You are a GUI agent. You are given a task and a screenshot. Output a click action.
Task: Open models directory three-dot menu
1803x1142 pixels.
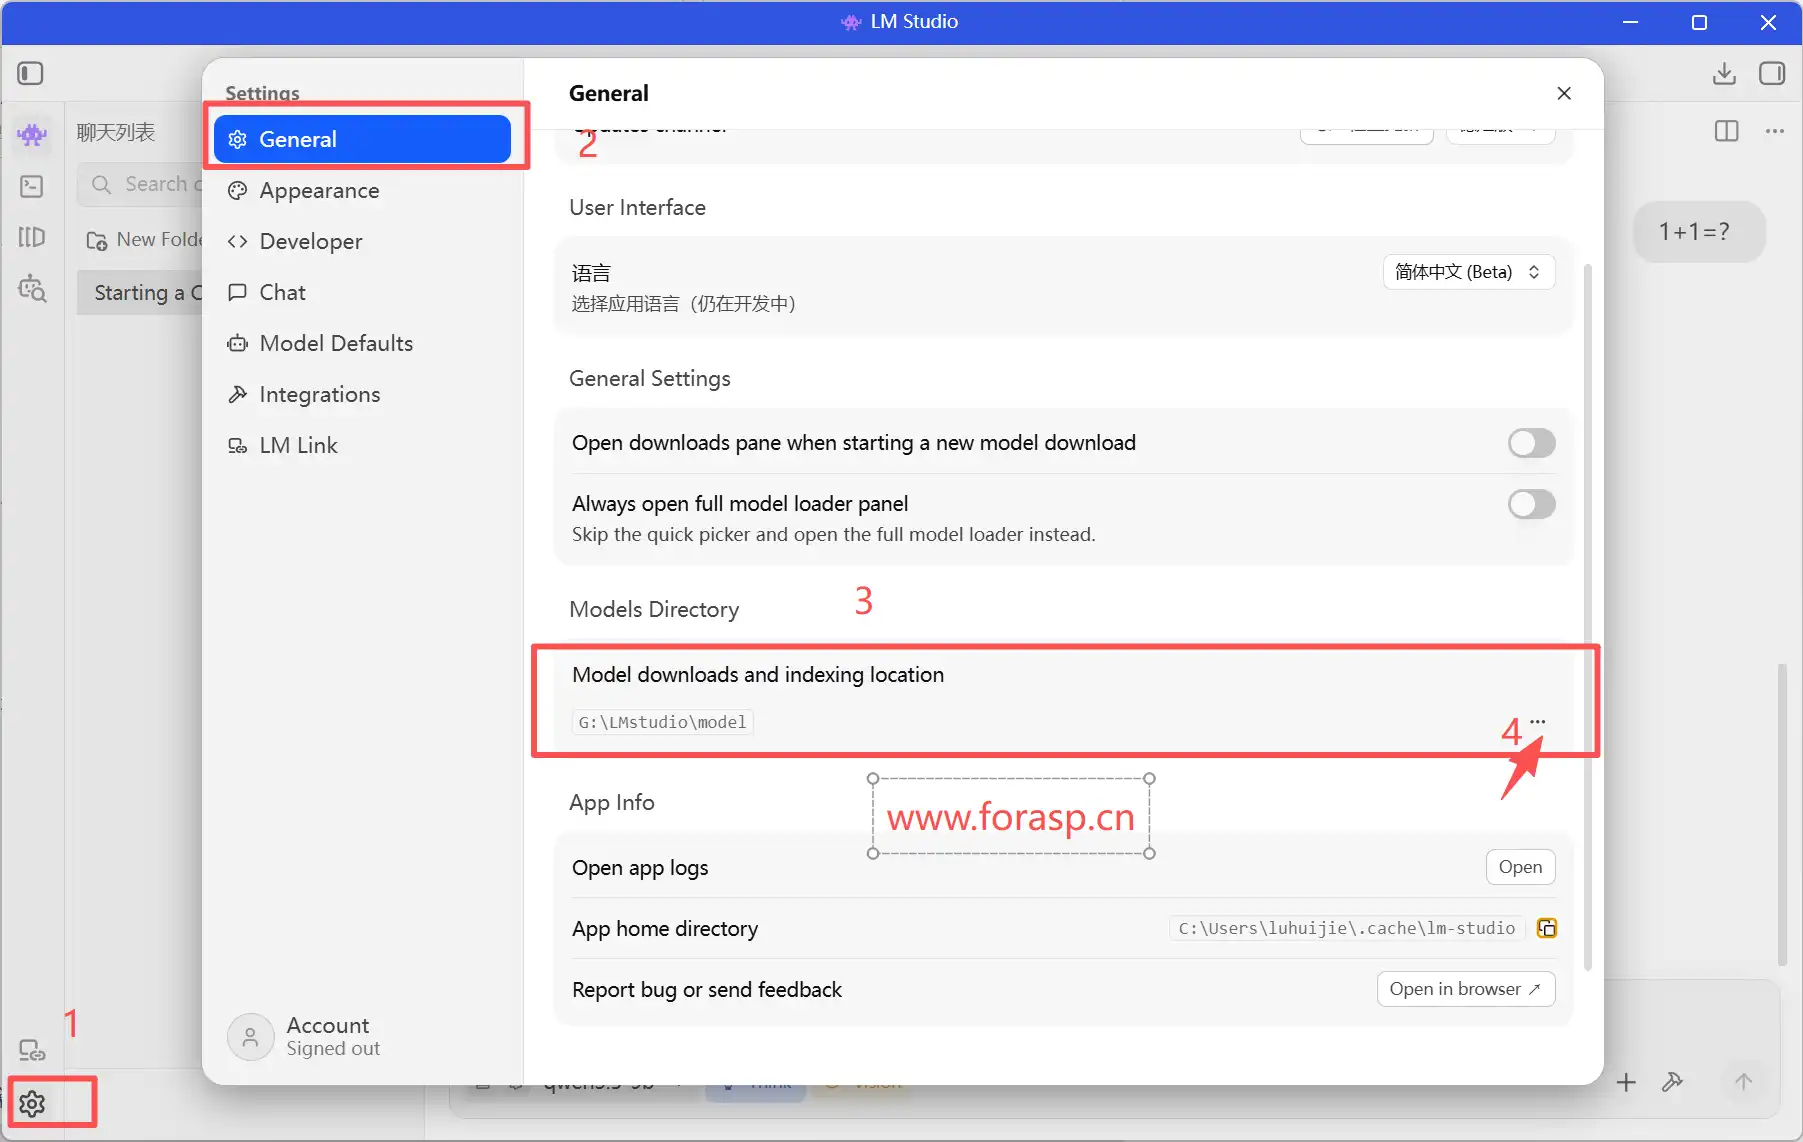pyautogui.click(x=1538, y=721)
